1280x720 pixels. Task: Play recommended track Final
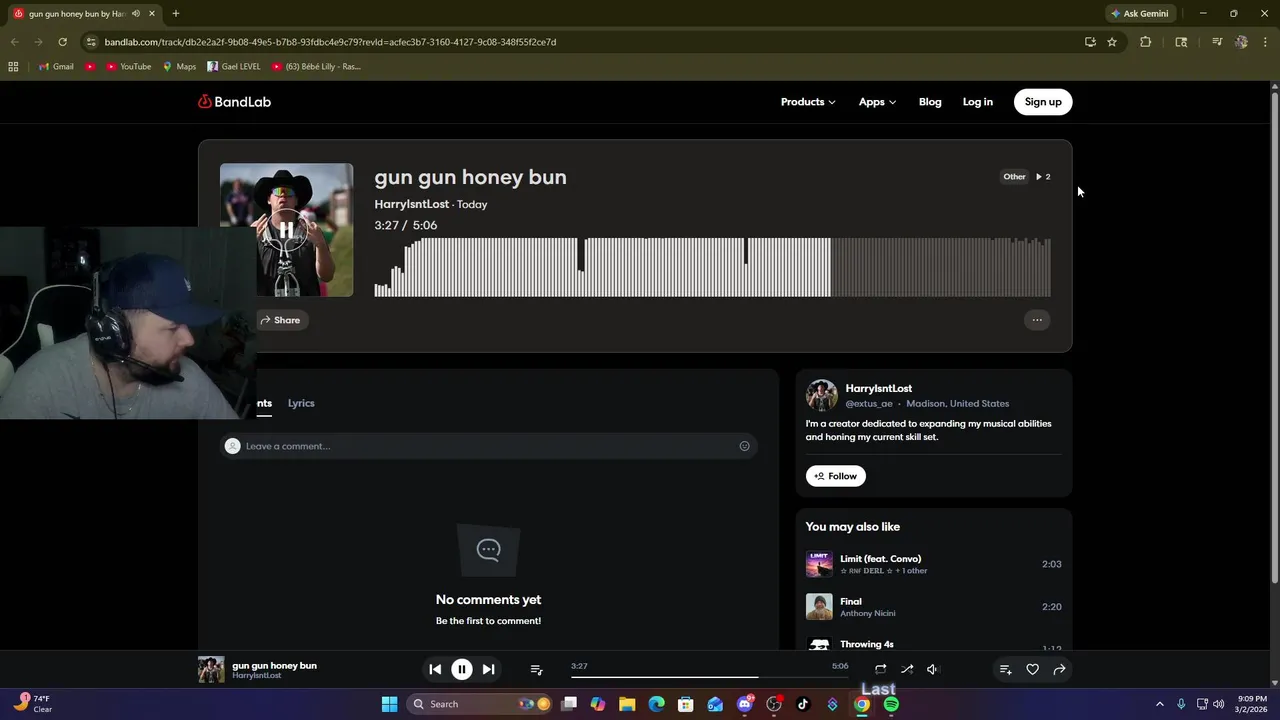point(851,602)
